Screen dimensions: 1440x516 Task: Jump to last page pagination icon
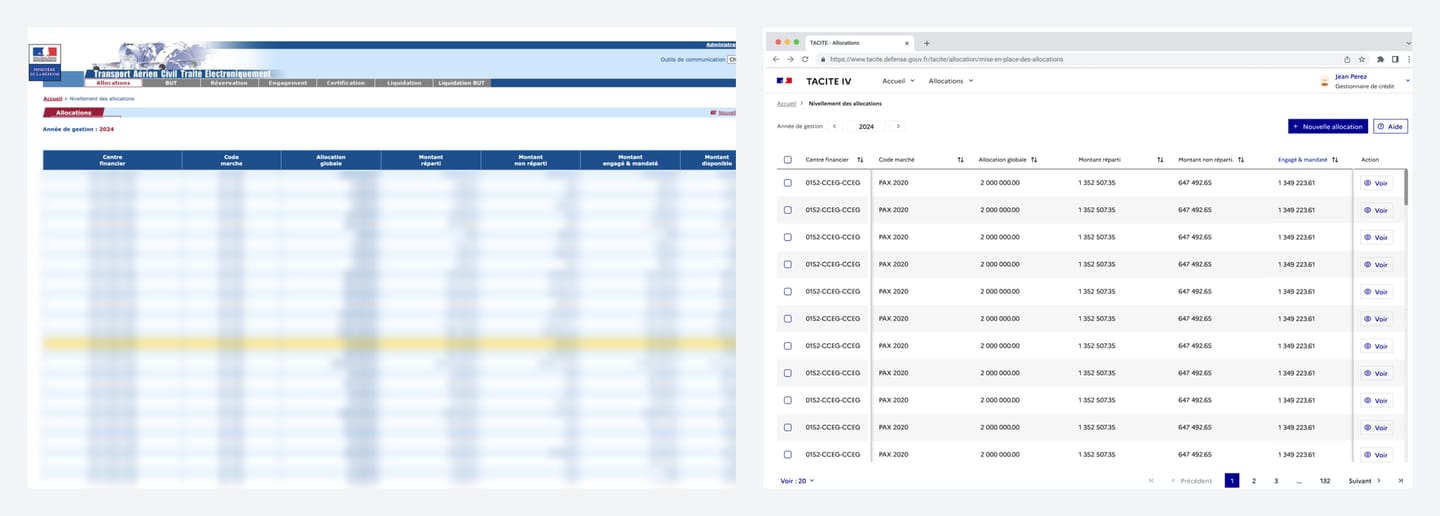[x=1400, y=481]
